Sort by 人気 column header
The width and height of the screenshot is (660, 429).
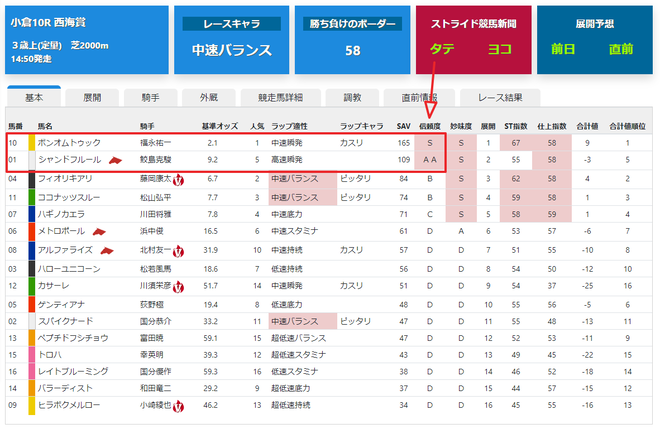pos(257,126)
